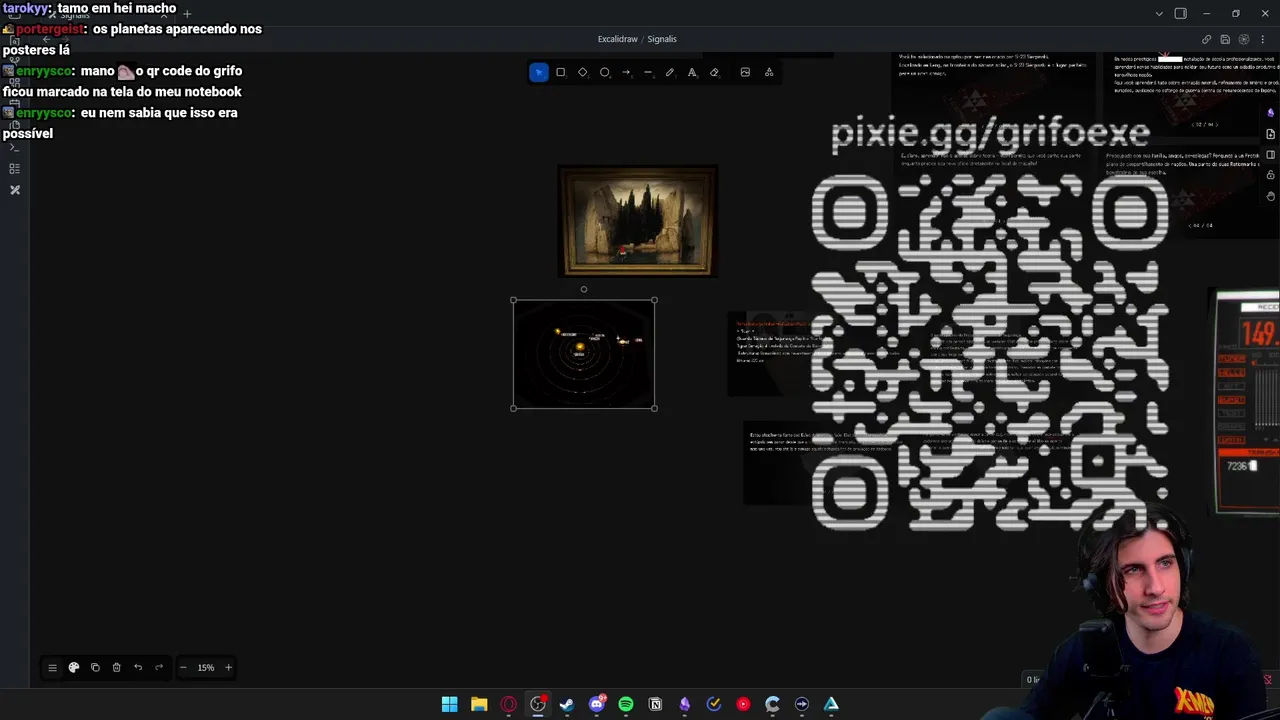Open the title bar dropdown chevron
The width and height of the screenshot is (1280, 720).
click(x=1159, y=13)
